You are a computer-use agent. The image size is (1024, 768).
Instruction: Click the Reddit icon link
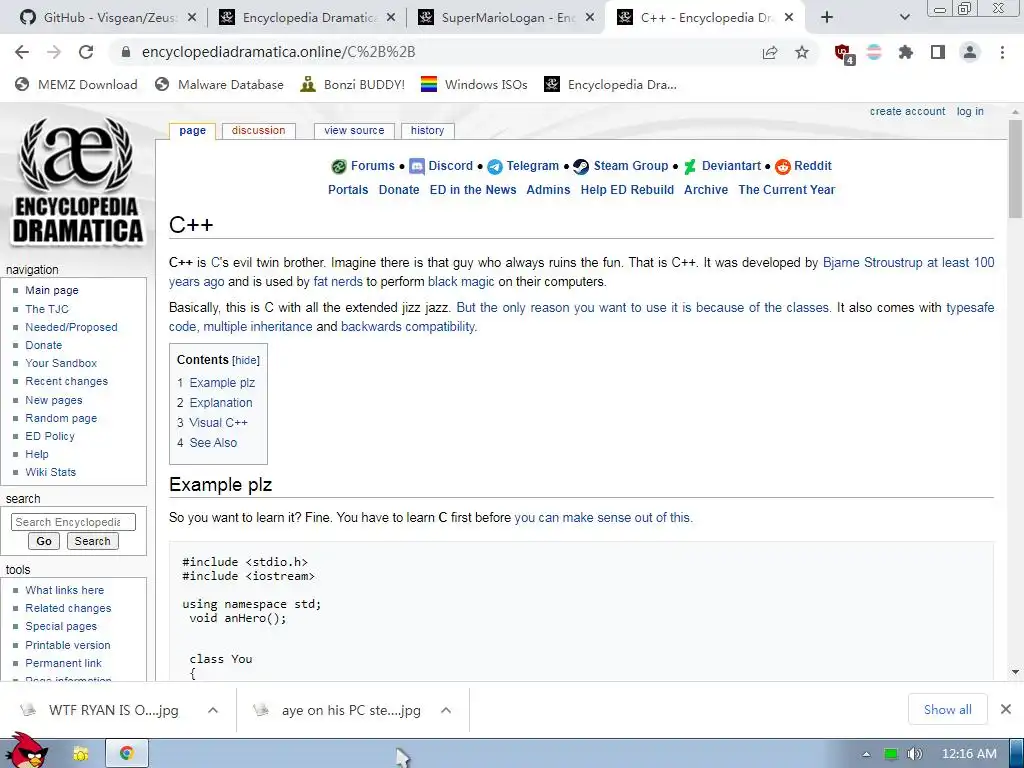point(782,167)
